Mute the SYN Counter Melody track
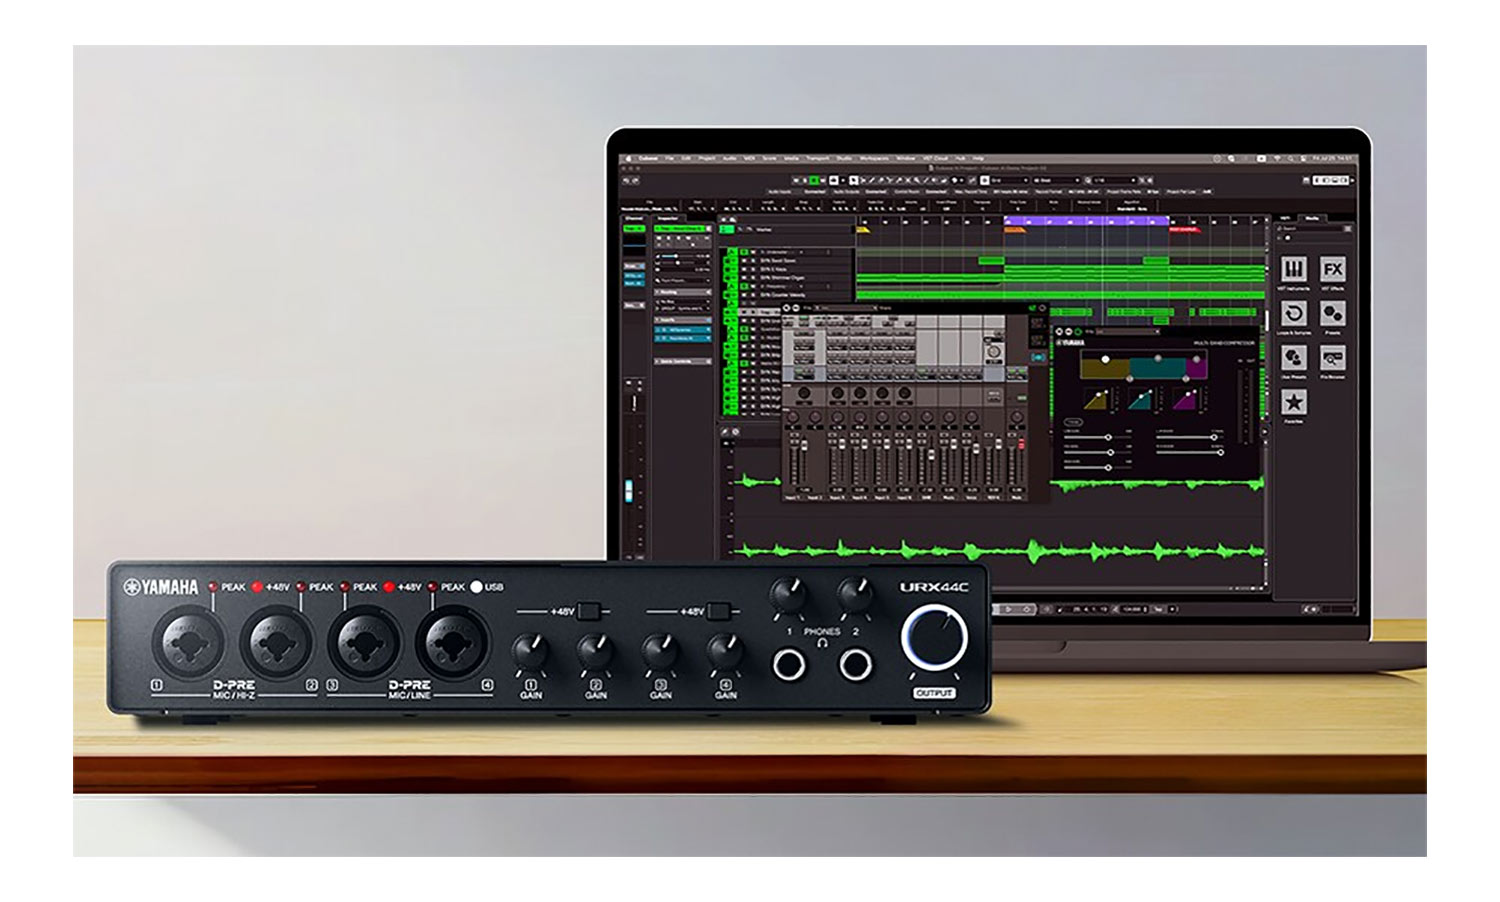 pos(744,295)
